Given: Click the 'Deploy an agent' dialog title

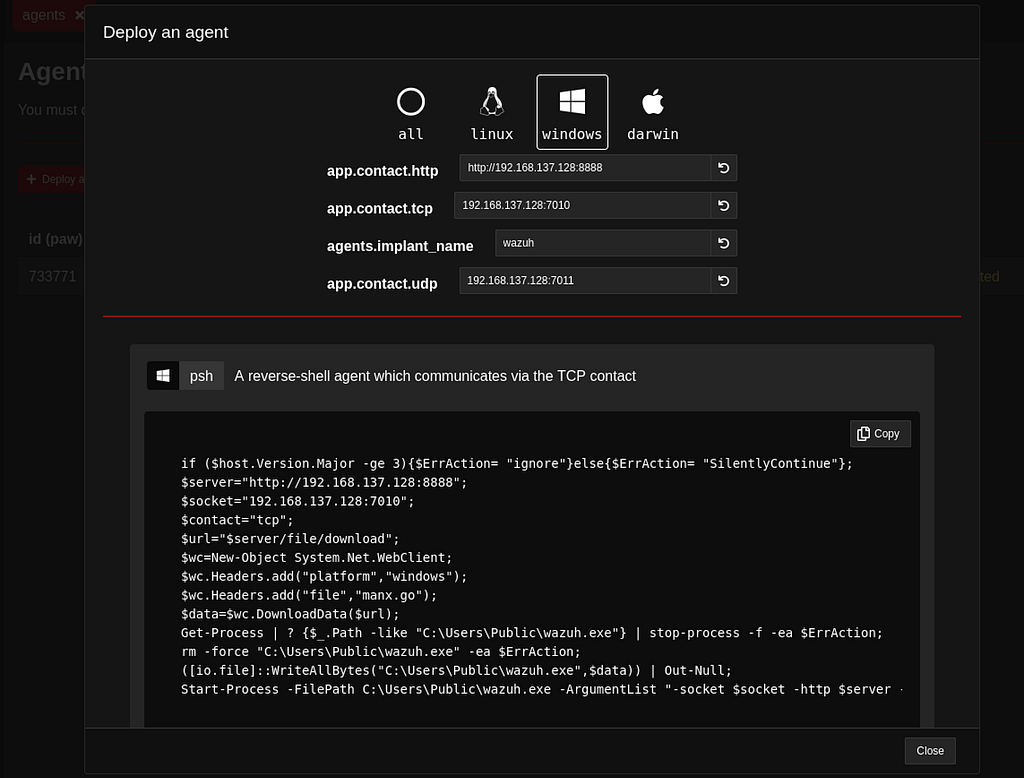Looking at the screenshot, I should pyautogui.click(x=165, y=32).
